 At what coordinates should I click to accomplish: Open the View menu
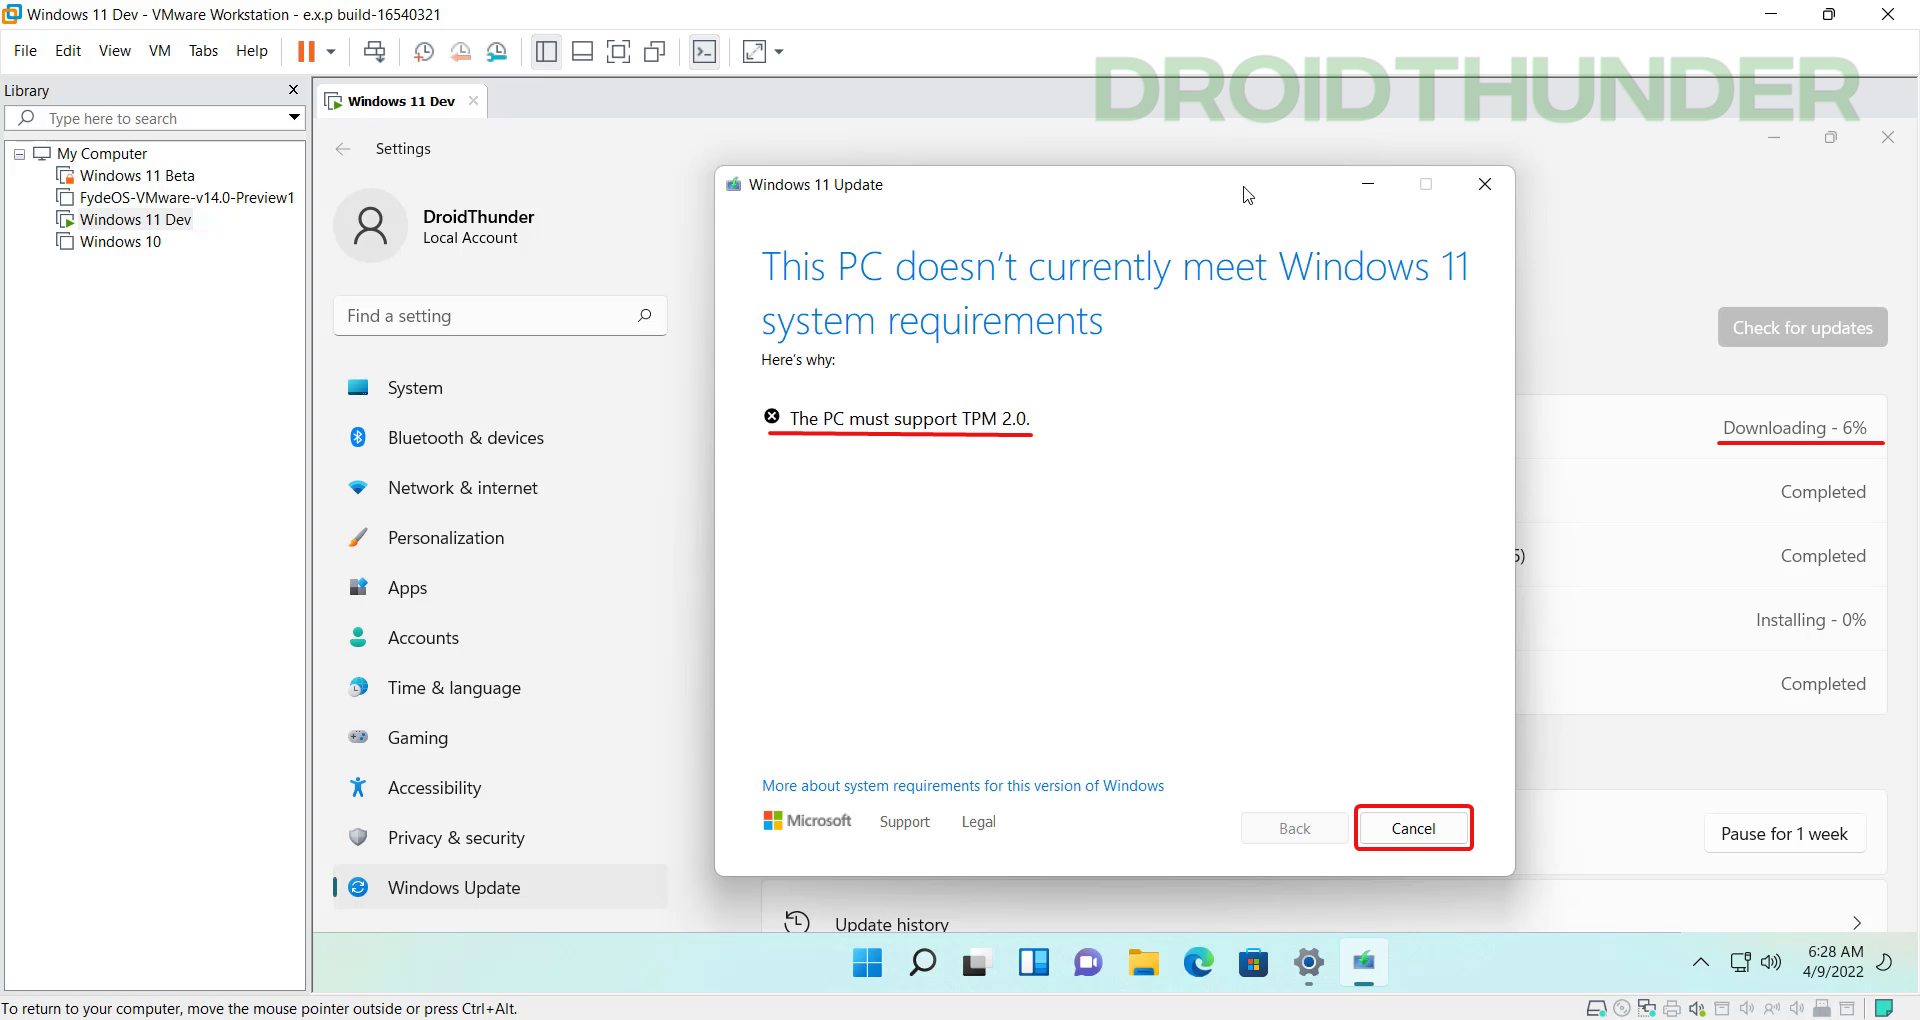coord(115,50)
